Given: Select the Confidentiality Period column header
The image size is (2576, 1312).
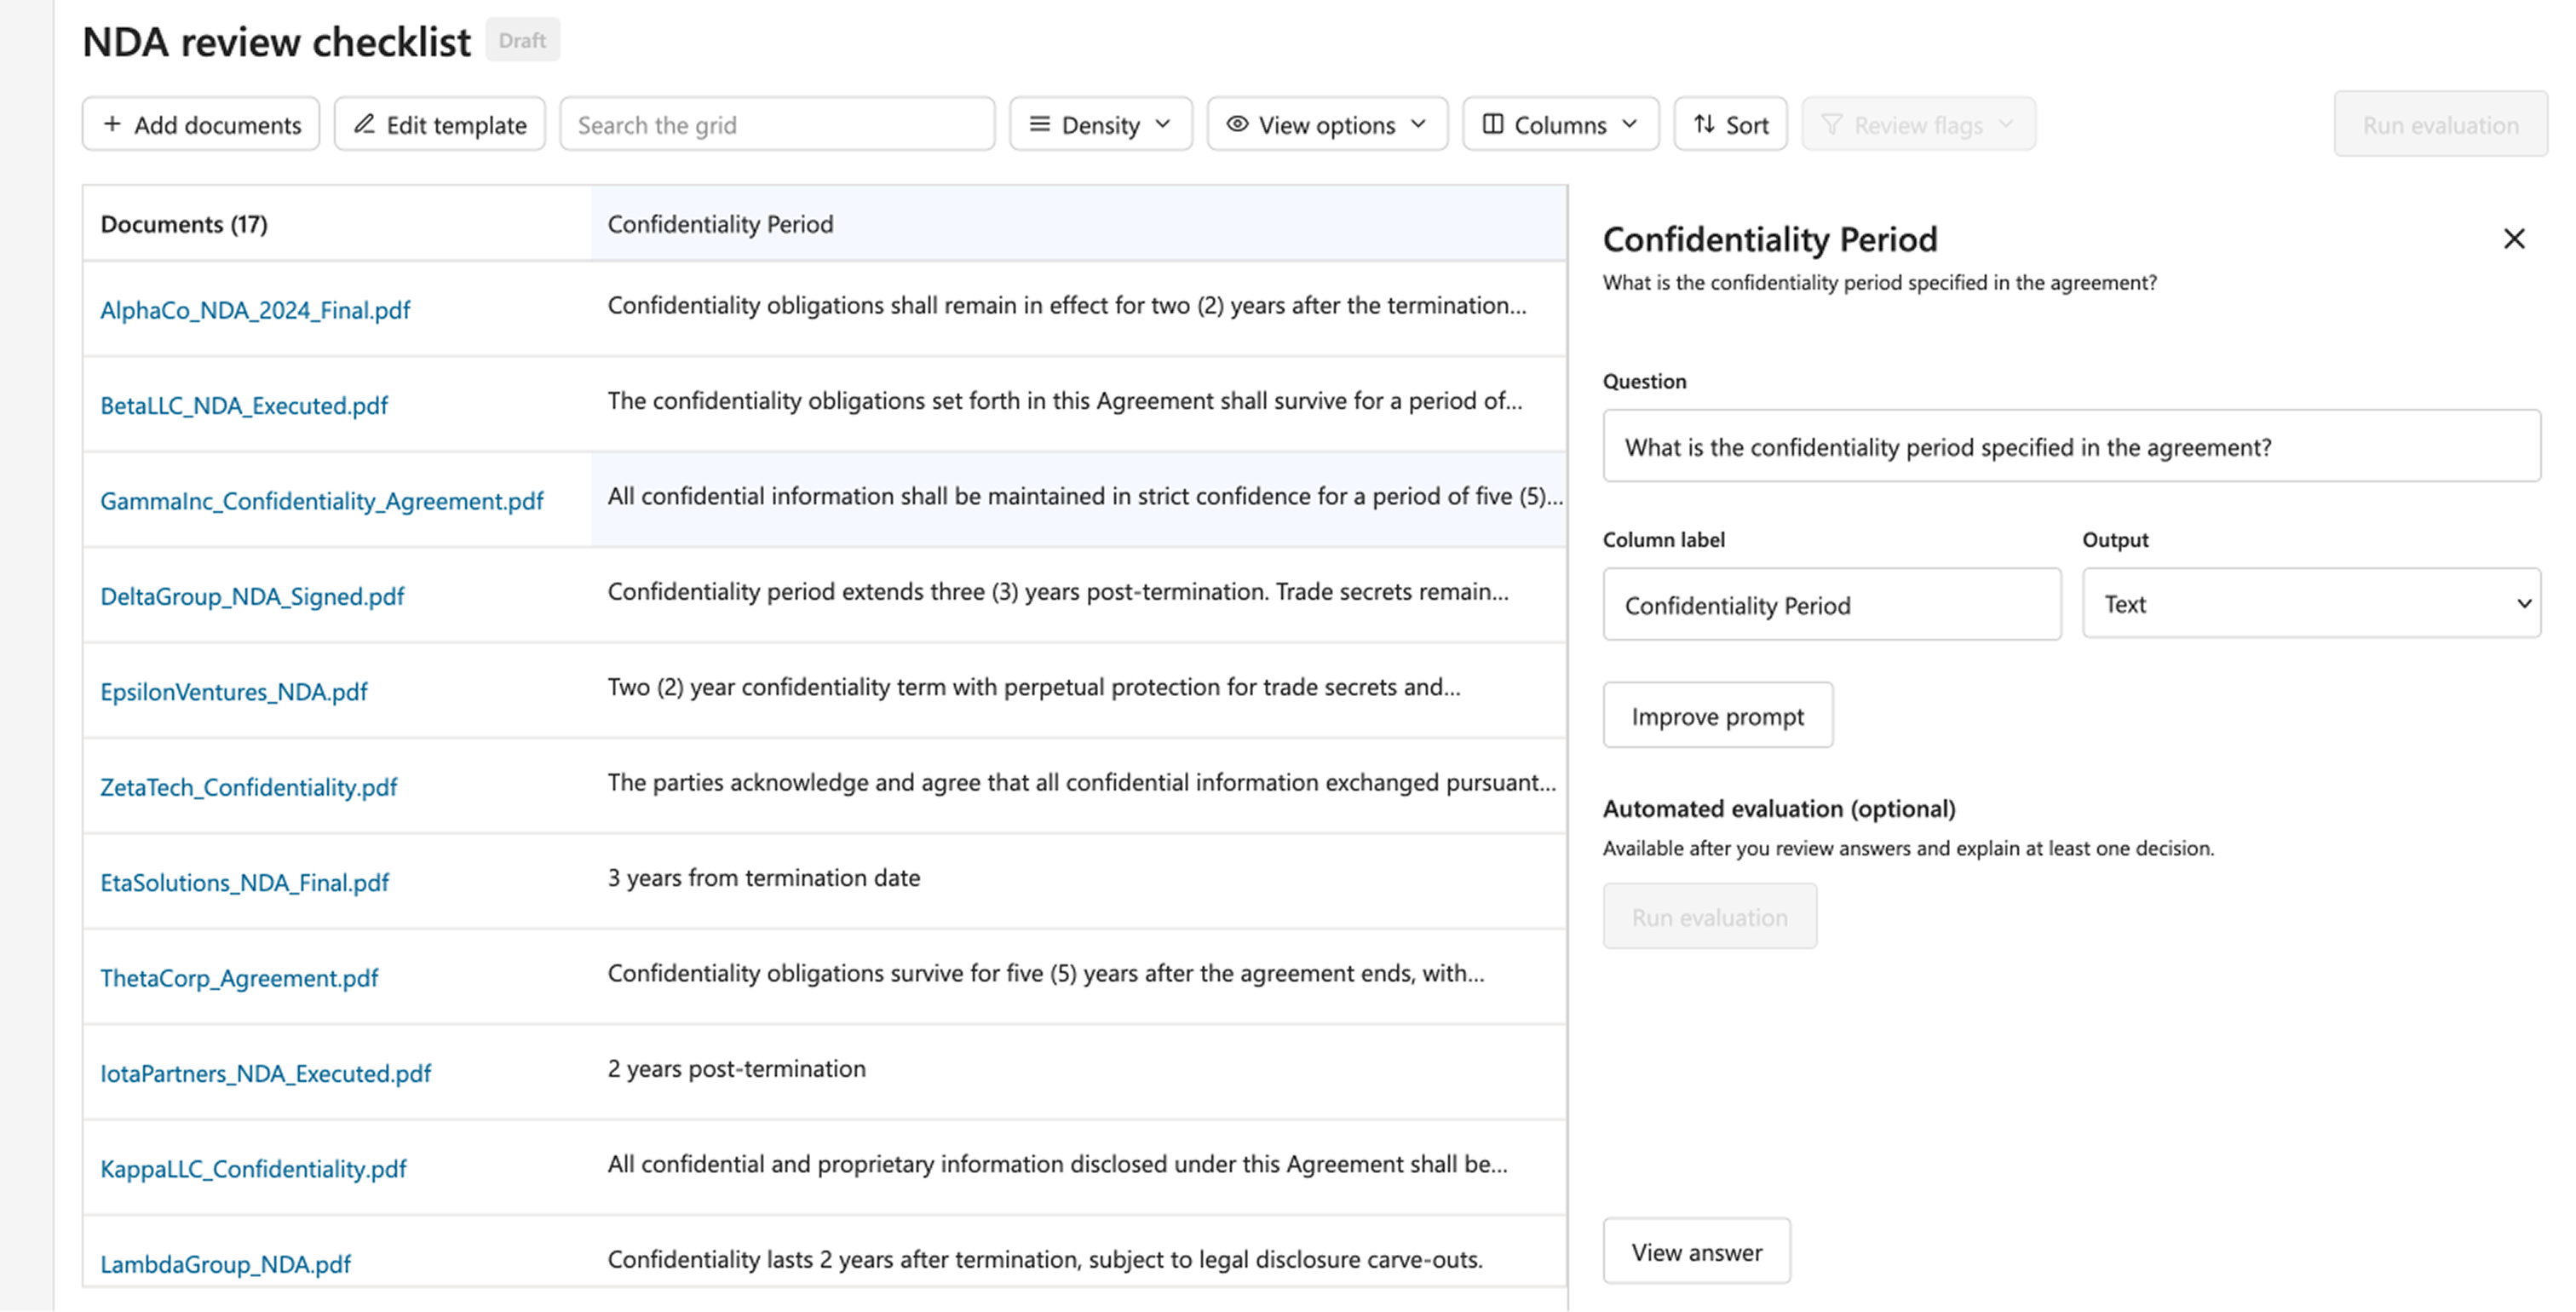Looking at the screenshot, I should [719, 224].
